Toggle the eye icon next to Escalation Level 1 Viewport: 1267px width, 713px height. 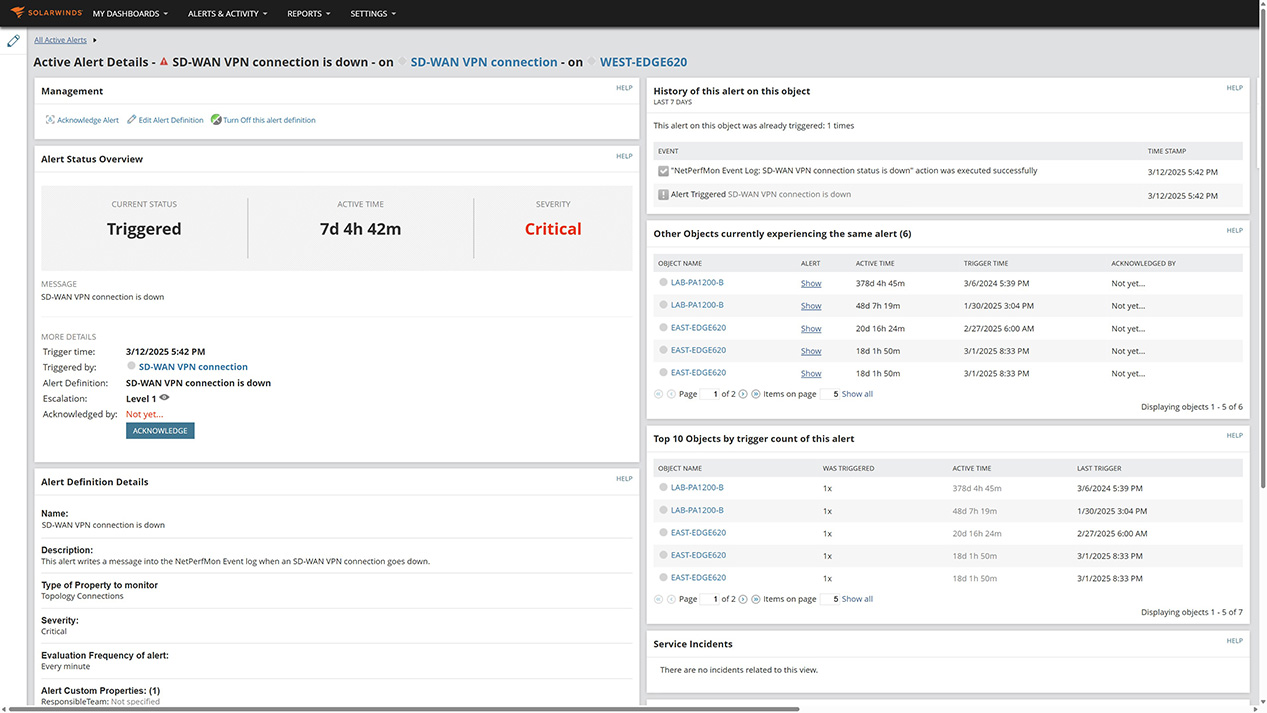click(x=164, y=398)
